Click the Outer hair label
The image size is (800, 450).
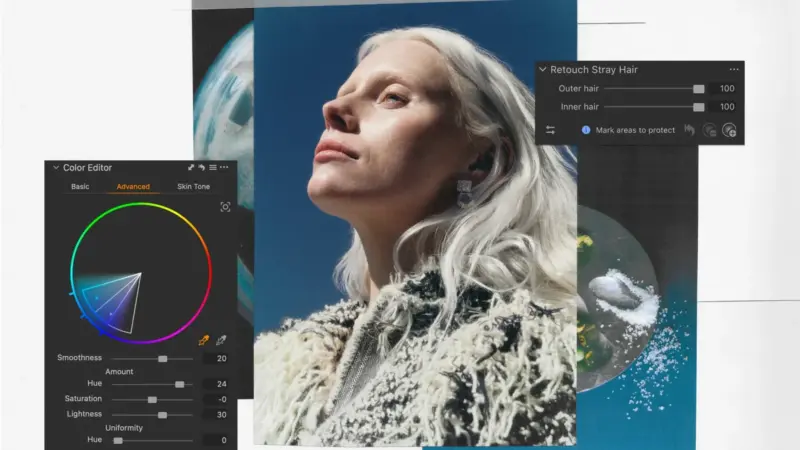pyautogui.click(x=579, y=89)
